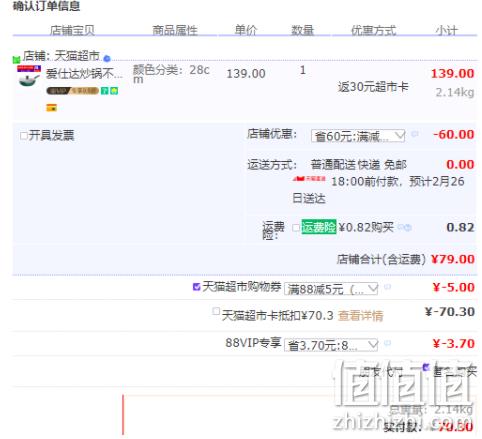Click the 小计 column header

pyautogui.click(x=447, y=30)
